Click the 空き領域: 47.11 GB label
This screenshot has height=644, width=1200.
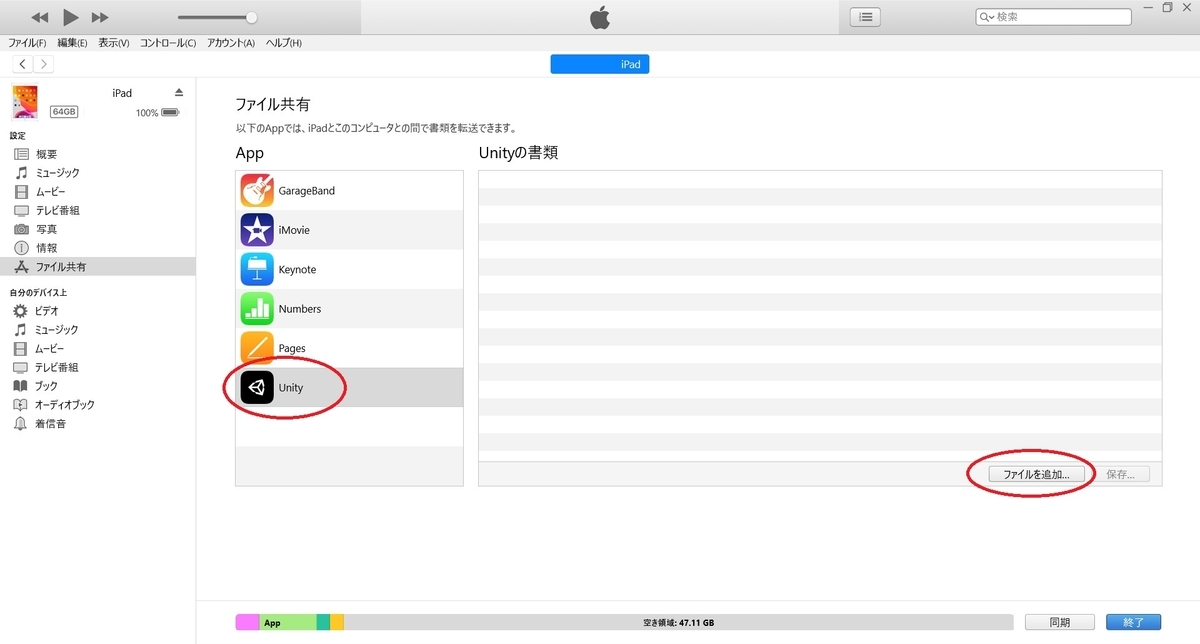[678, 623]
